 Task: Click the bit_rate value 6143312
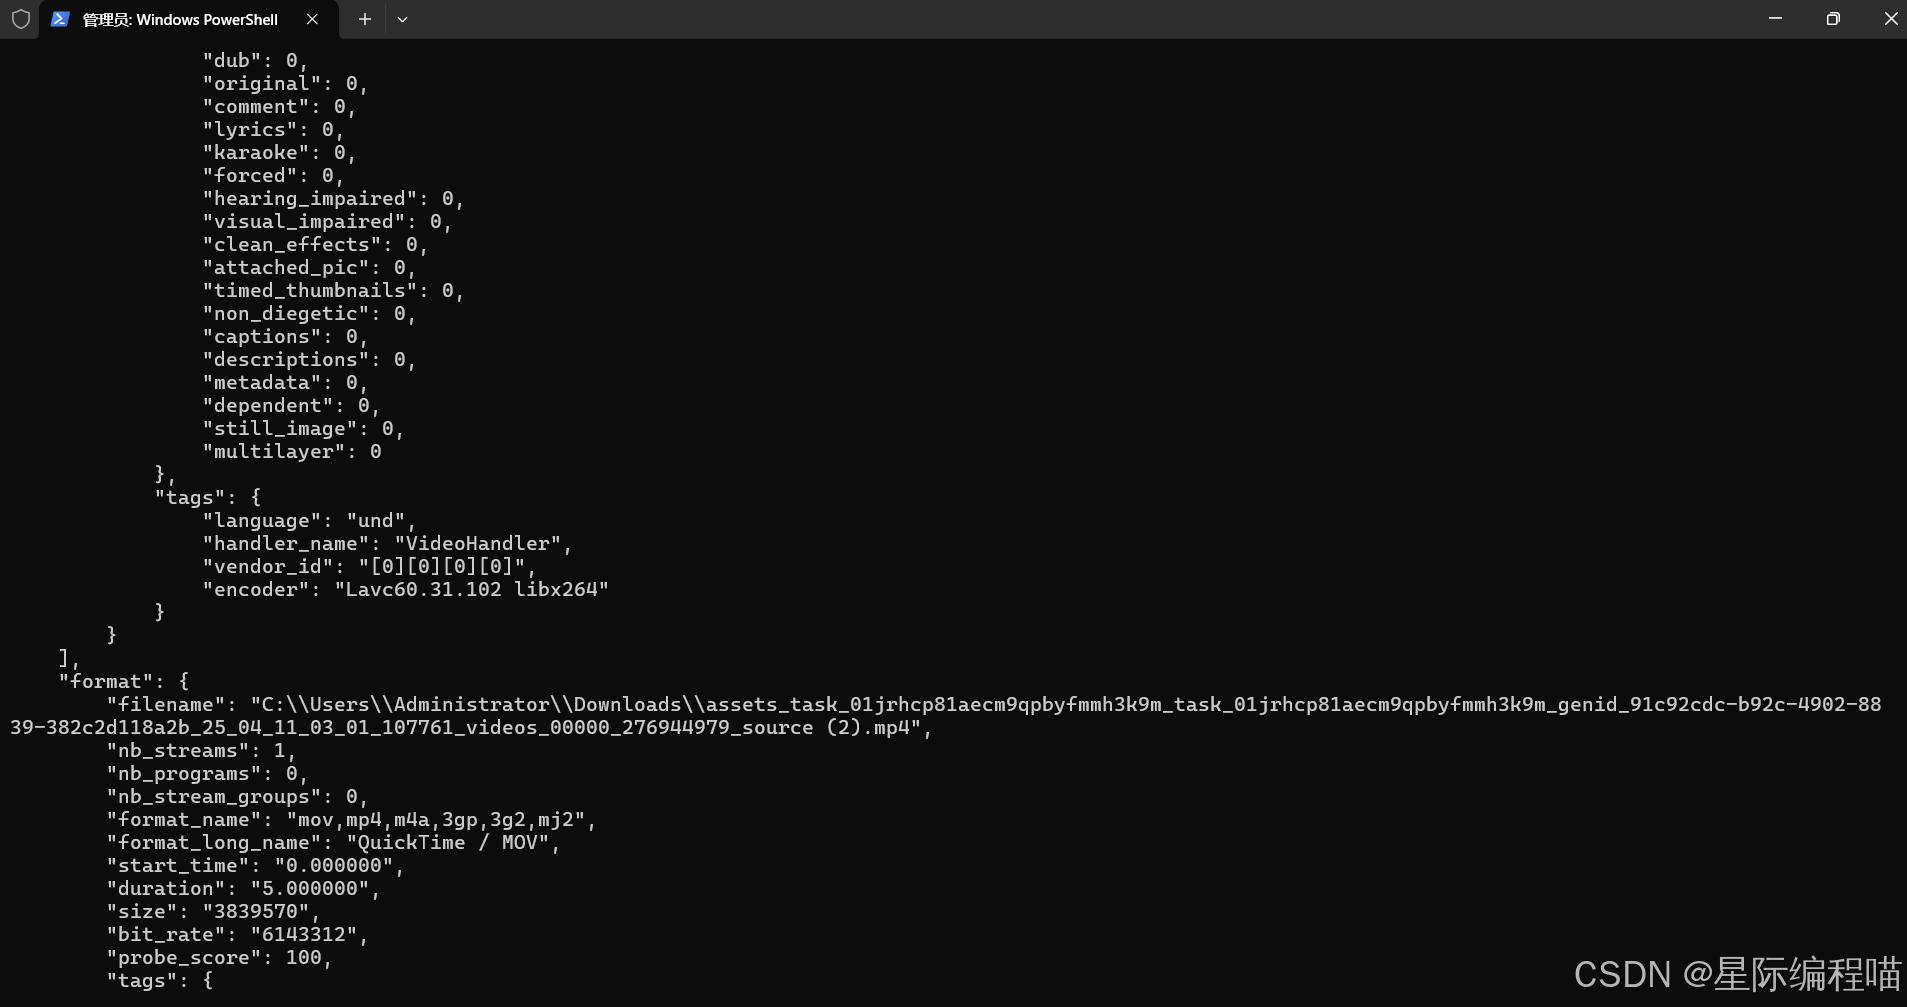pyautogui.click(x=308, y=934)
